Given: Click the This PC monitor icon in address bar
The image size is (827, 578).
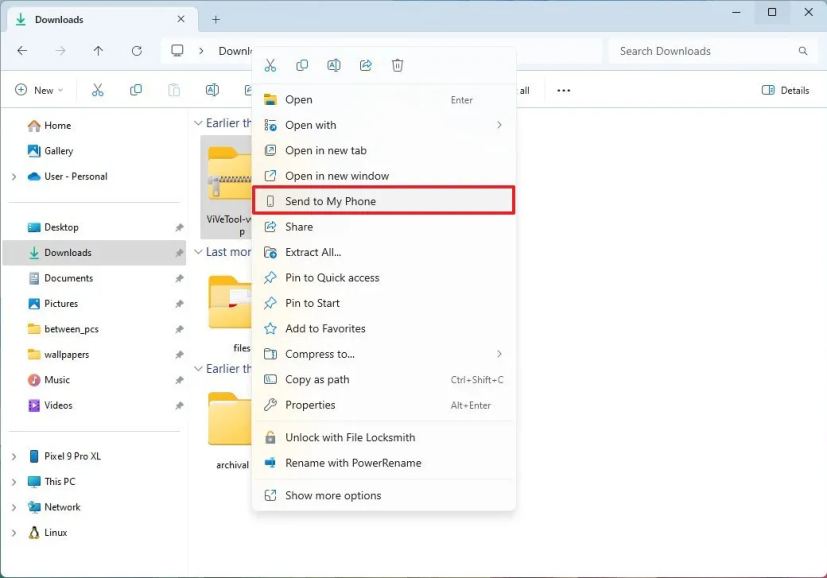Looking at the screenshot, I should click(177, 51).
